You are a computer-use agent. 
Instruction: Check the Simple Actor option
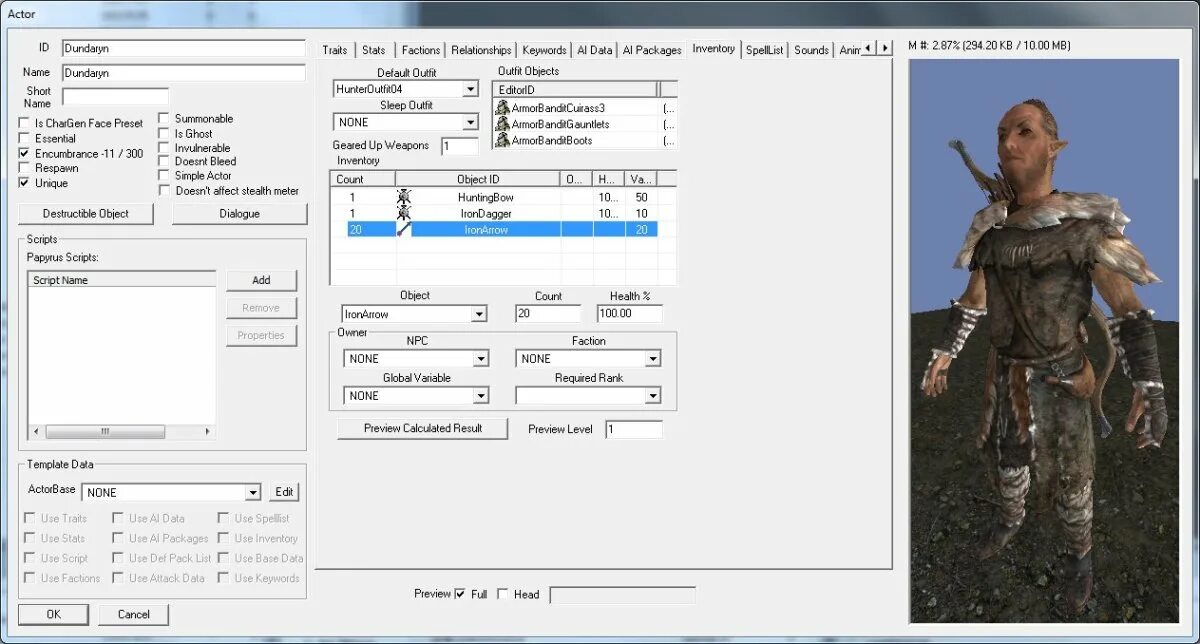164,176
